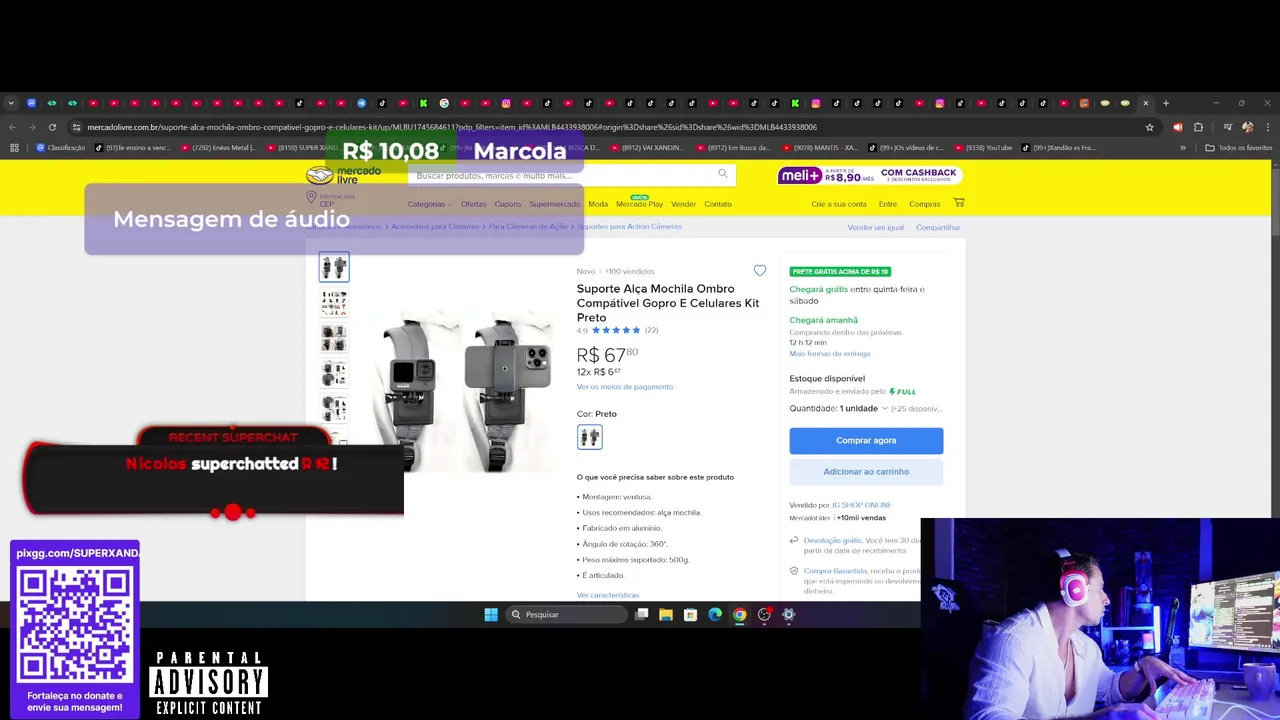Select the second product thumbnail
Viewport: 1280px width, 720px height.
coord(334,302)
